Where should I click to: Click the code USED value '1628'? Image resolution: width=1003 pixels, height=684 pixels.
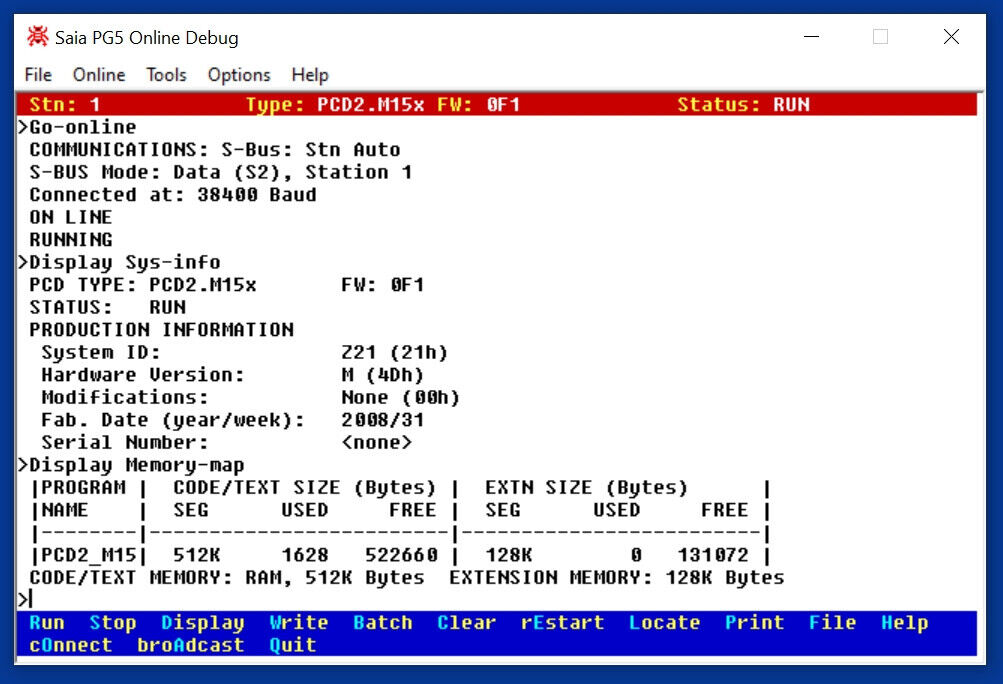[304, 555]
